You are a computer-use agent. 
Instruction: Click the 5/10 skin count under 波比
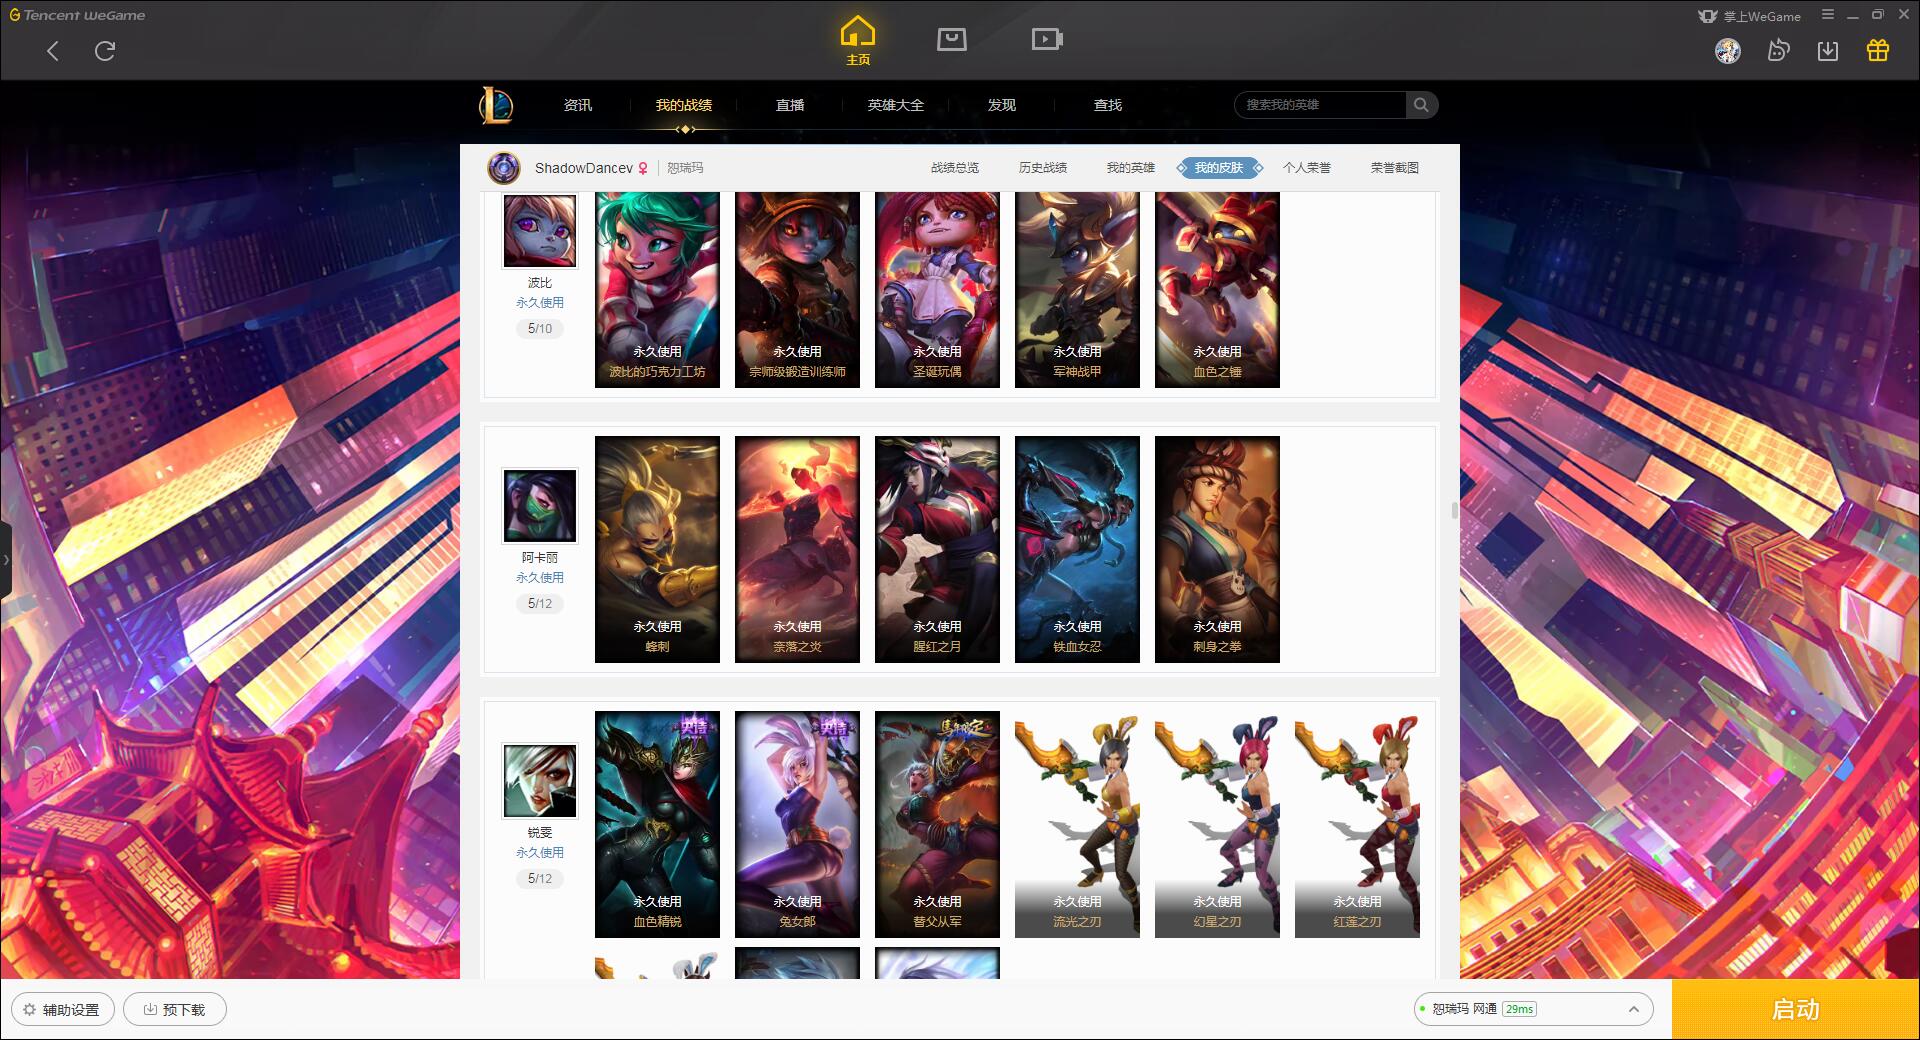[x=540, y=329]
